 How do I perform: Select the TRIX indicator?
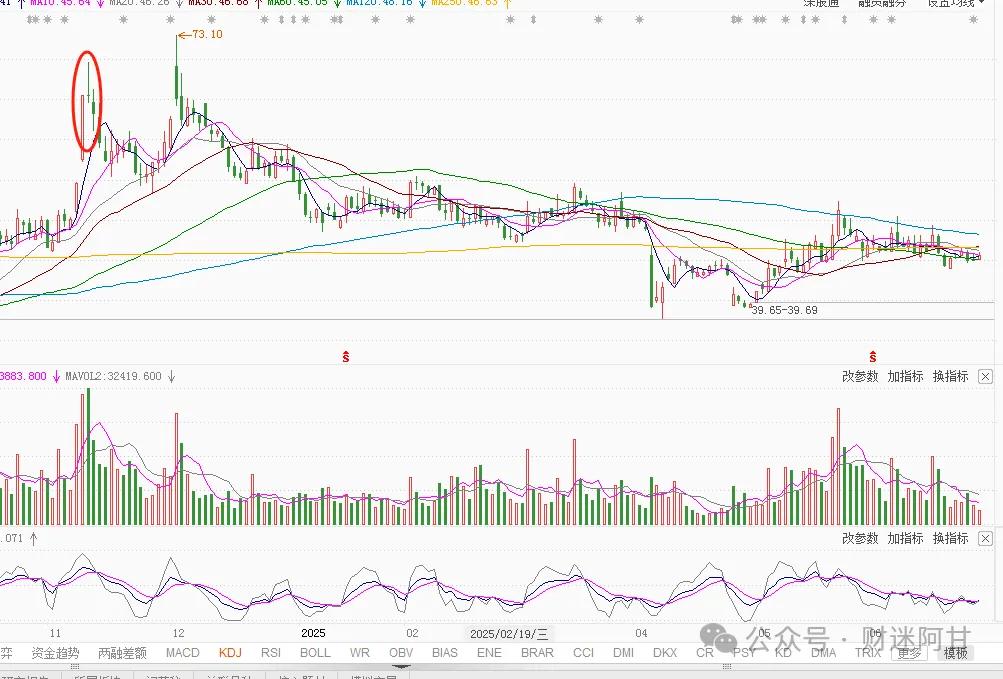click(x=866, y=652)
